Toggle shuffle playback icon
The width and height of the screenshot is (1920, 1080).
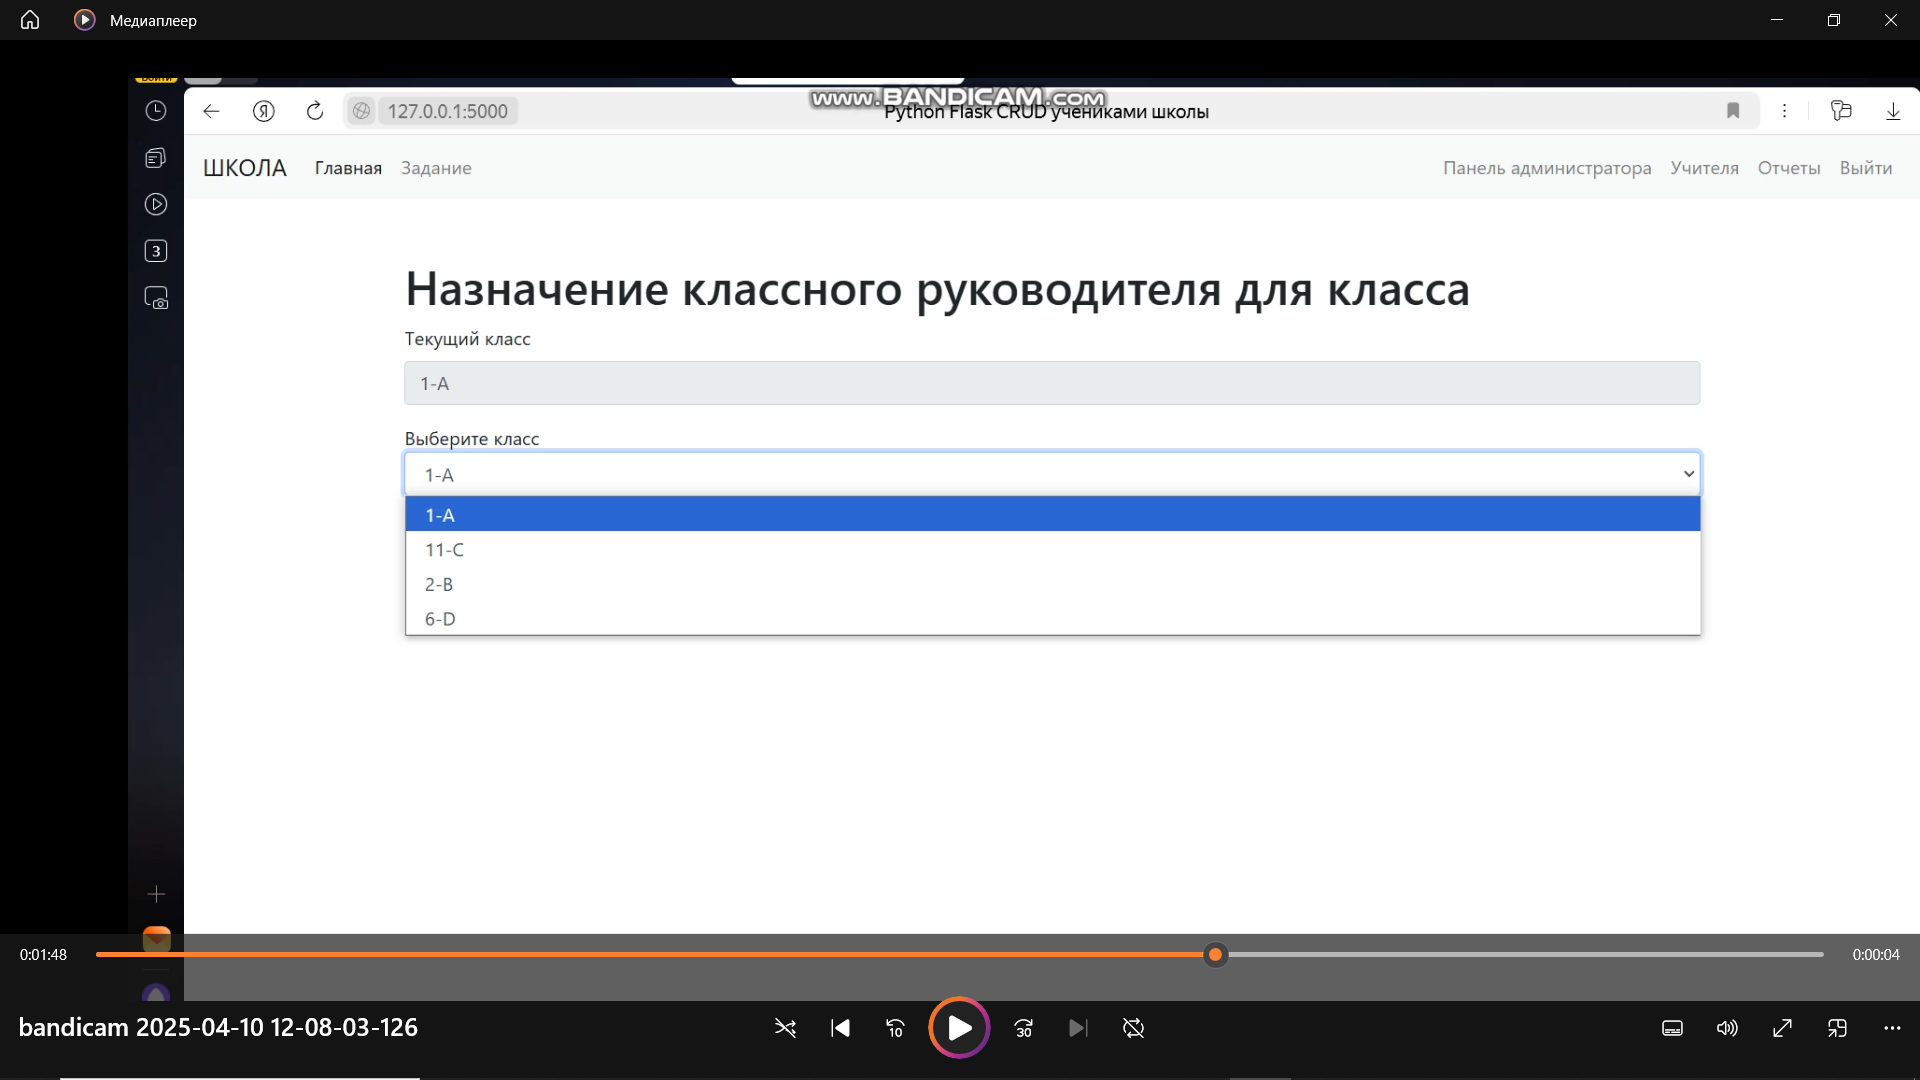coord(785,1028)
